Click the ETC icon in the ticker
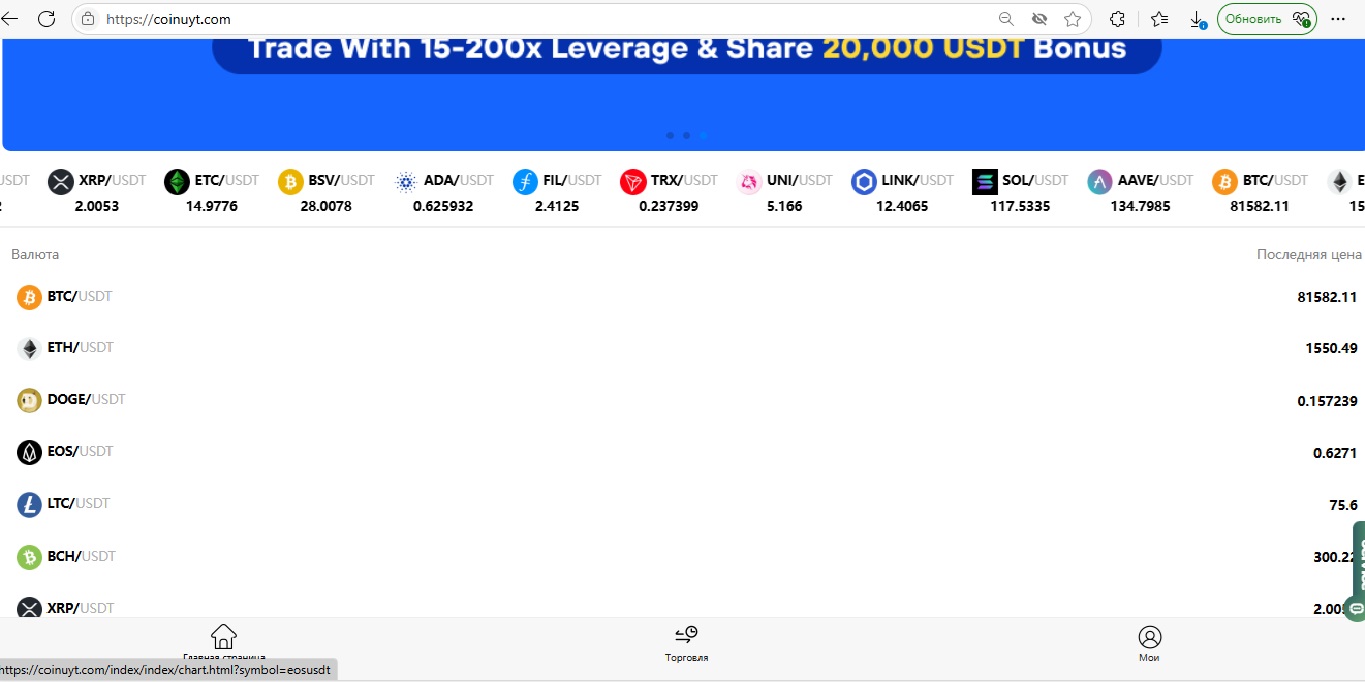Screen dimensions: 1365x682 click(177, 182)
